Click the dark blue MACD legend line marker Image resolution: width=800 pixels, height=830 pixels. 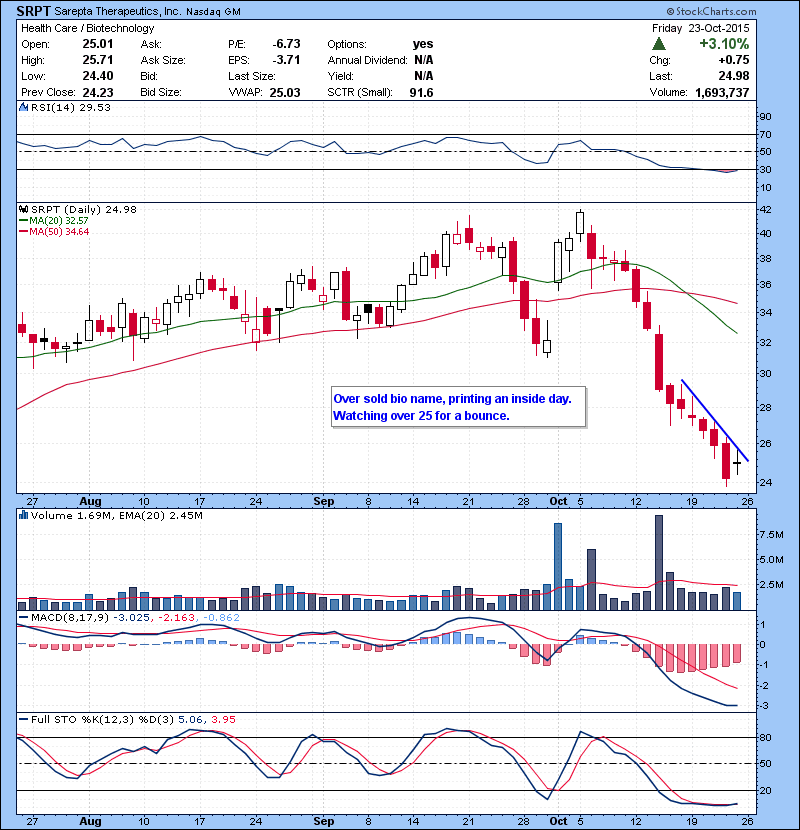point(23,617)
